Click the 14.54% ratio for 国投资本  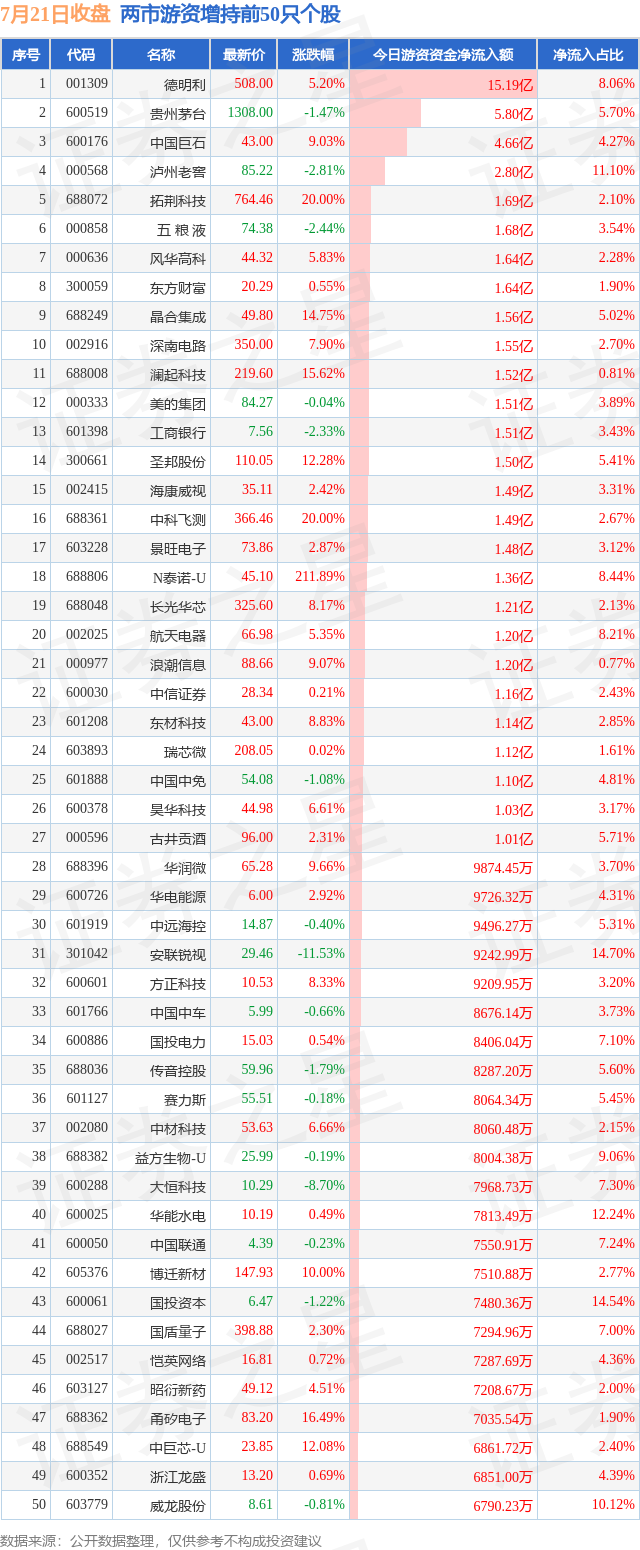point(612,1302)
